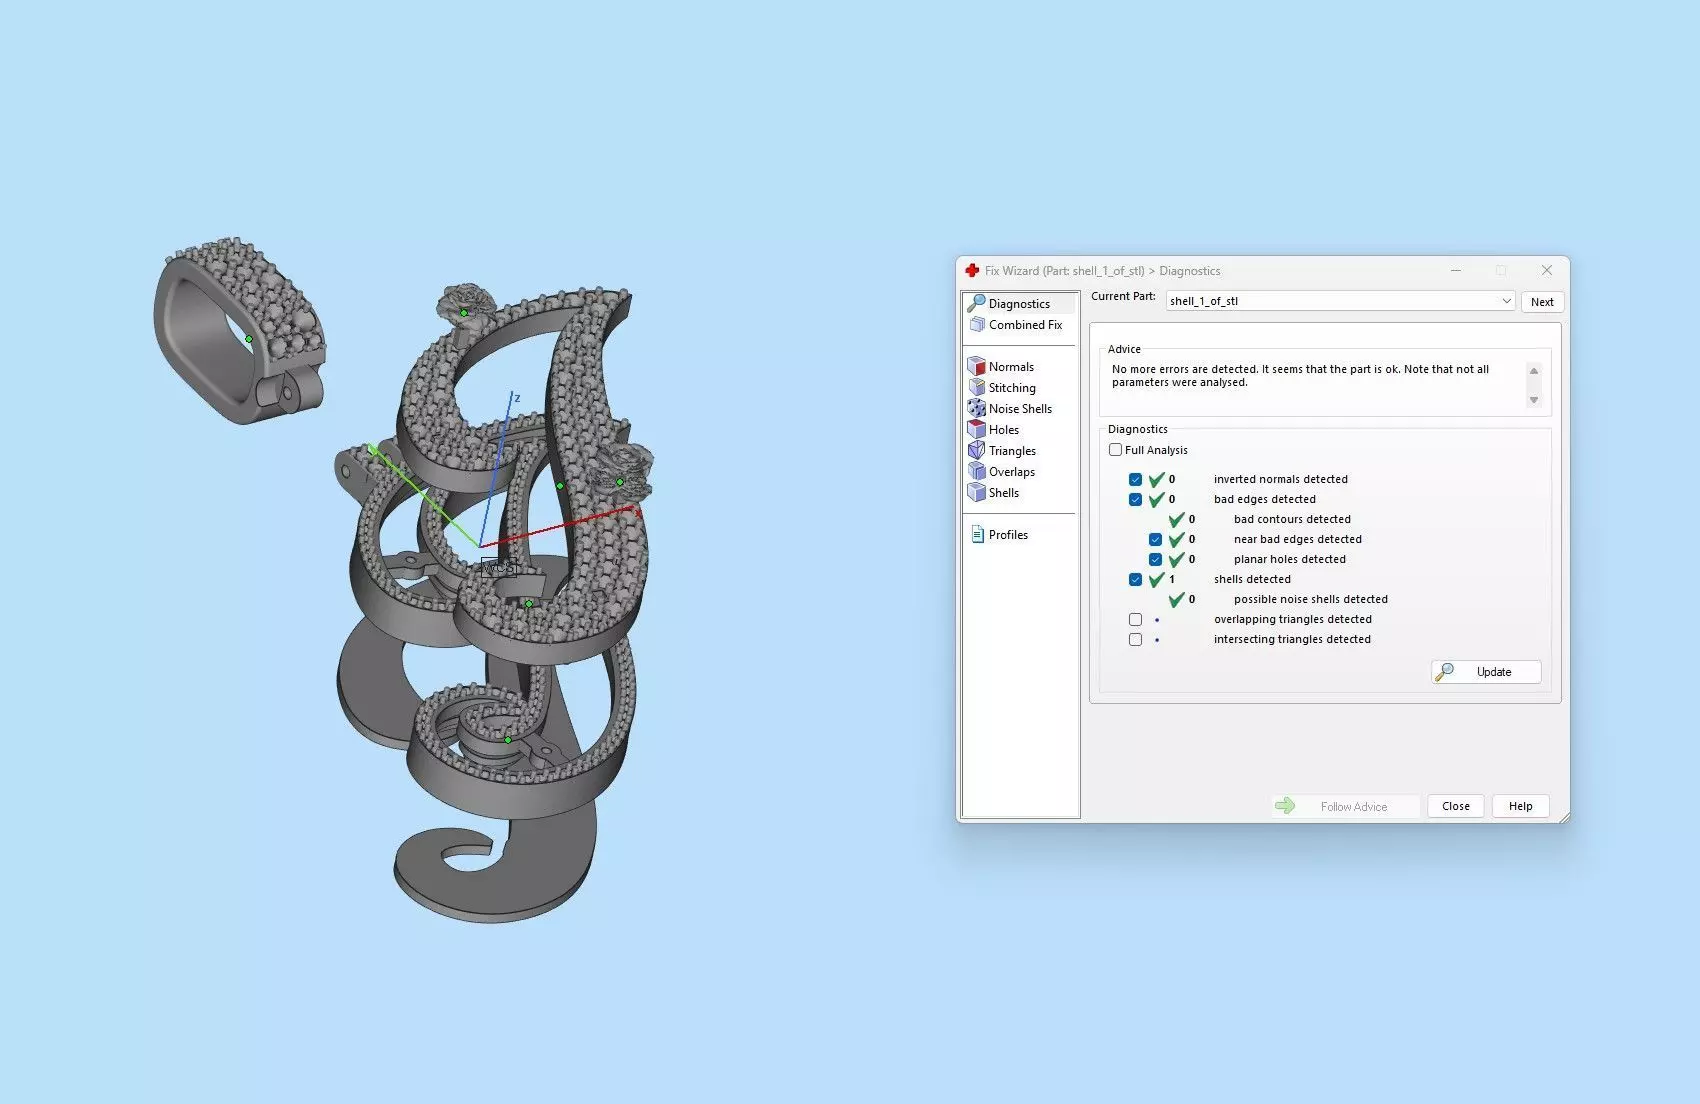Click the Triangles icon in sidebar
Screen dimensions: 1700x1104
tap(977, 451)
